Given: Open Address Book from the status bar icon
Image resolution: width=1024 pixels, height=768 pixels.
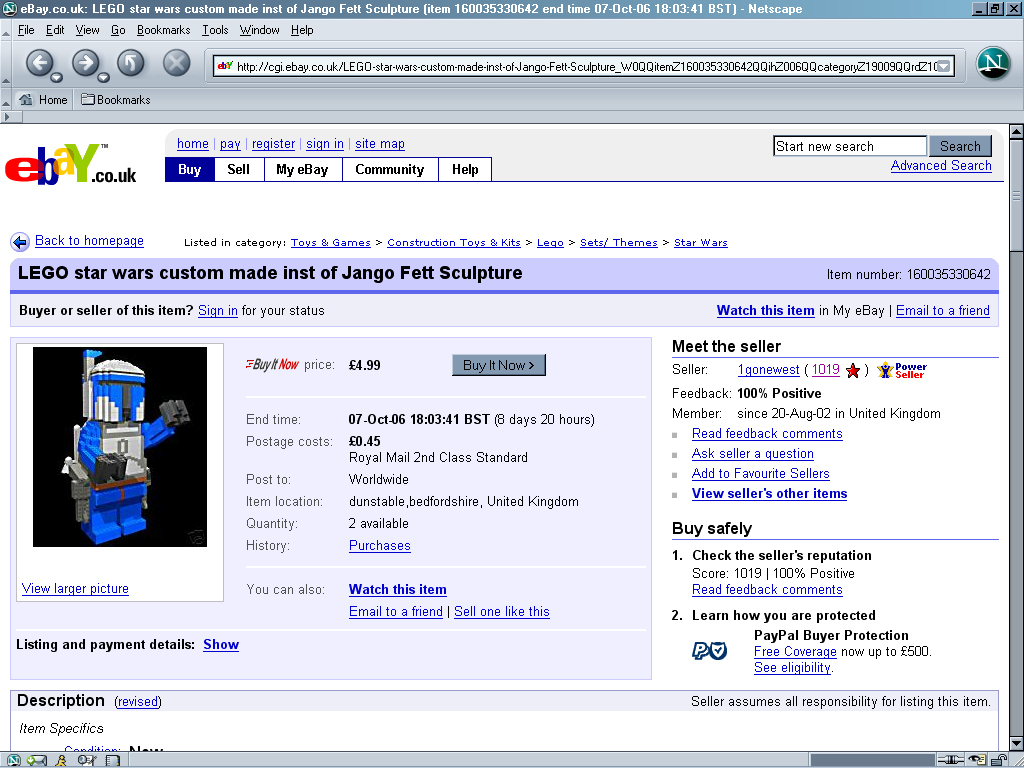Looking at the screenshot, I should (113, 760).
